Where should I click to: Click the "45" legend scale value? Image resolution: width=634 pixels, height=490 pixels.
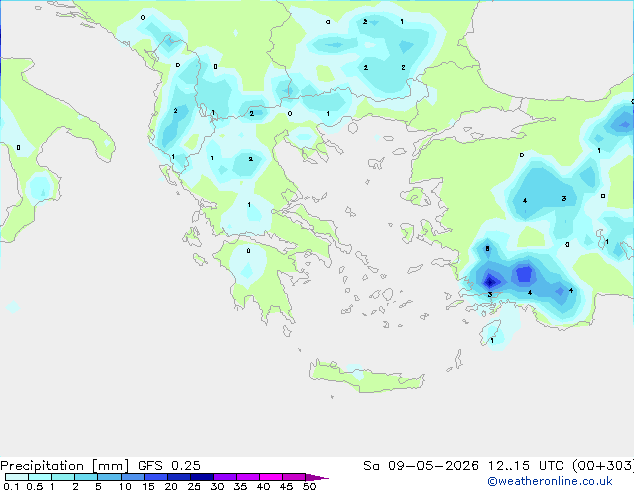coord(286,486)
